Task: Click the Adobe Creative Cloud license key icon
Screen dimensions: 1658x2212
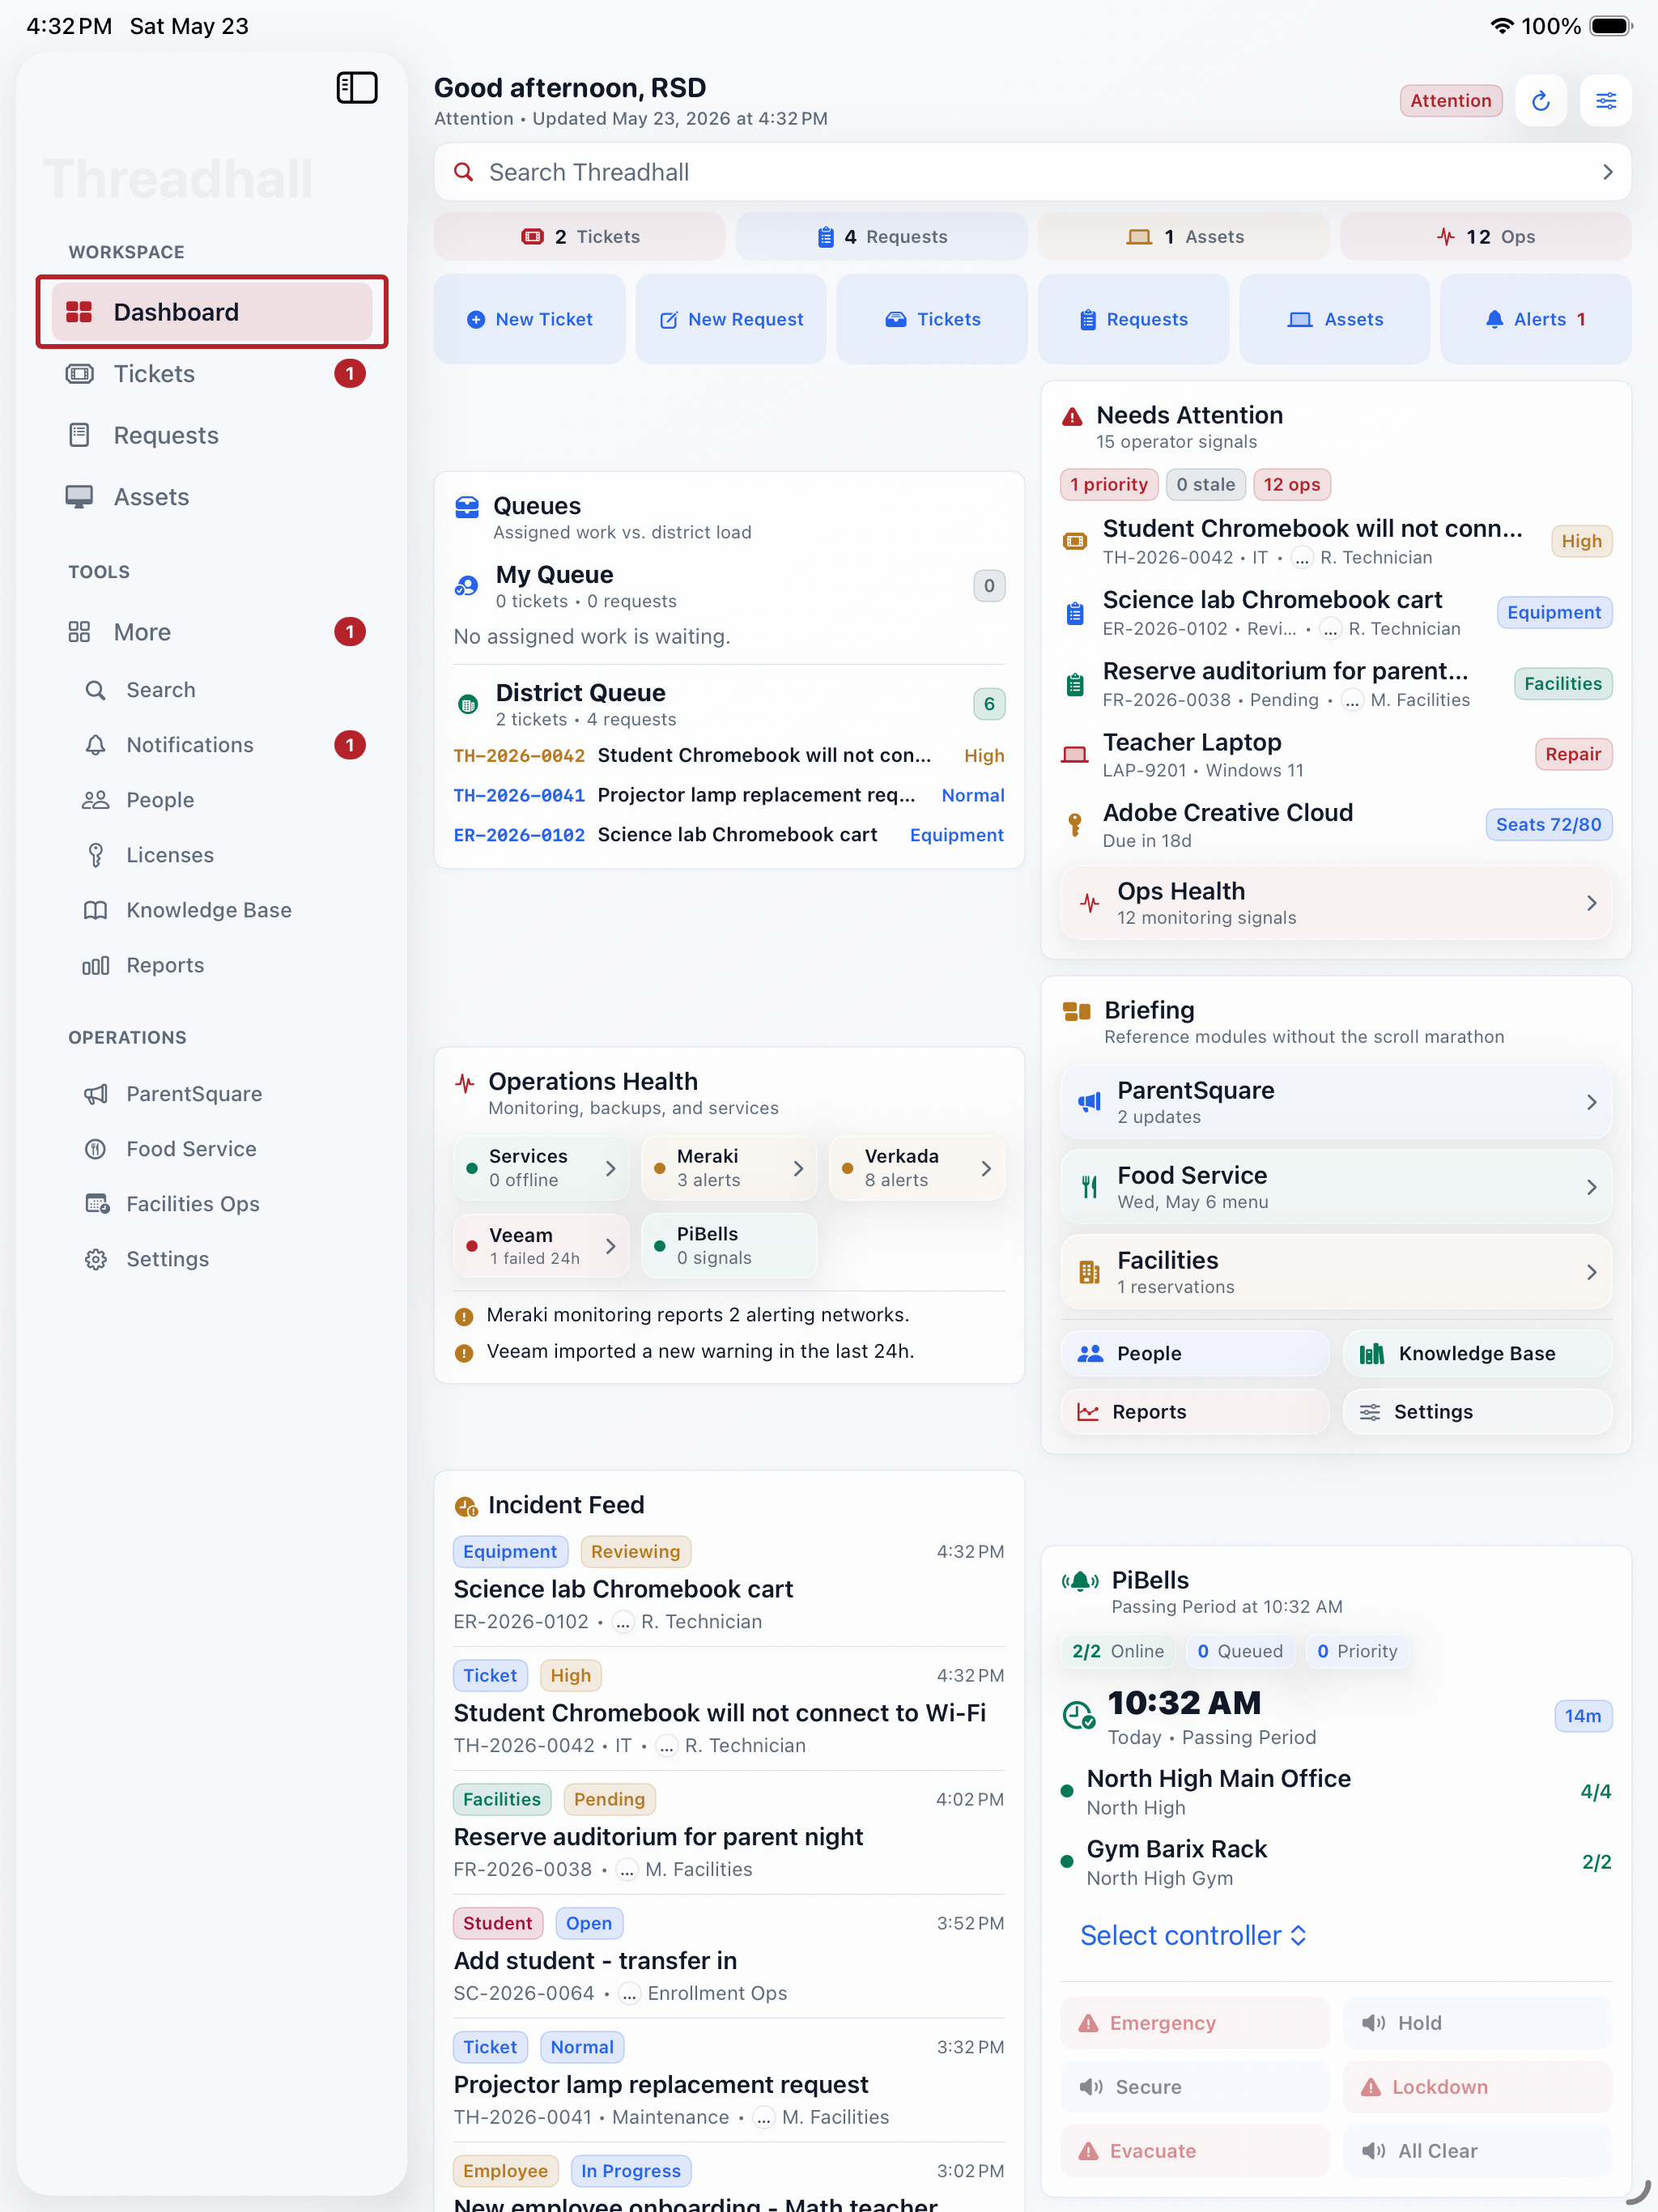Action: (x=1075, y=825)
